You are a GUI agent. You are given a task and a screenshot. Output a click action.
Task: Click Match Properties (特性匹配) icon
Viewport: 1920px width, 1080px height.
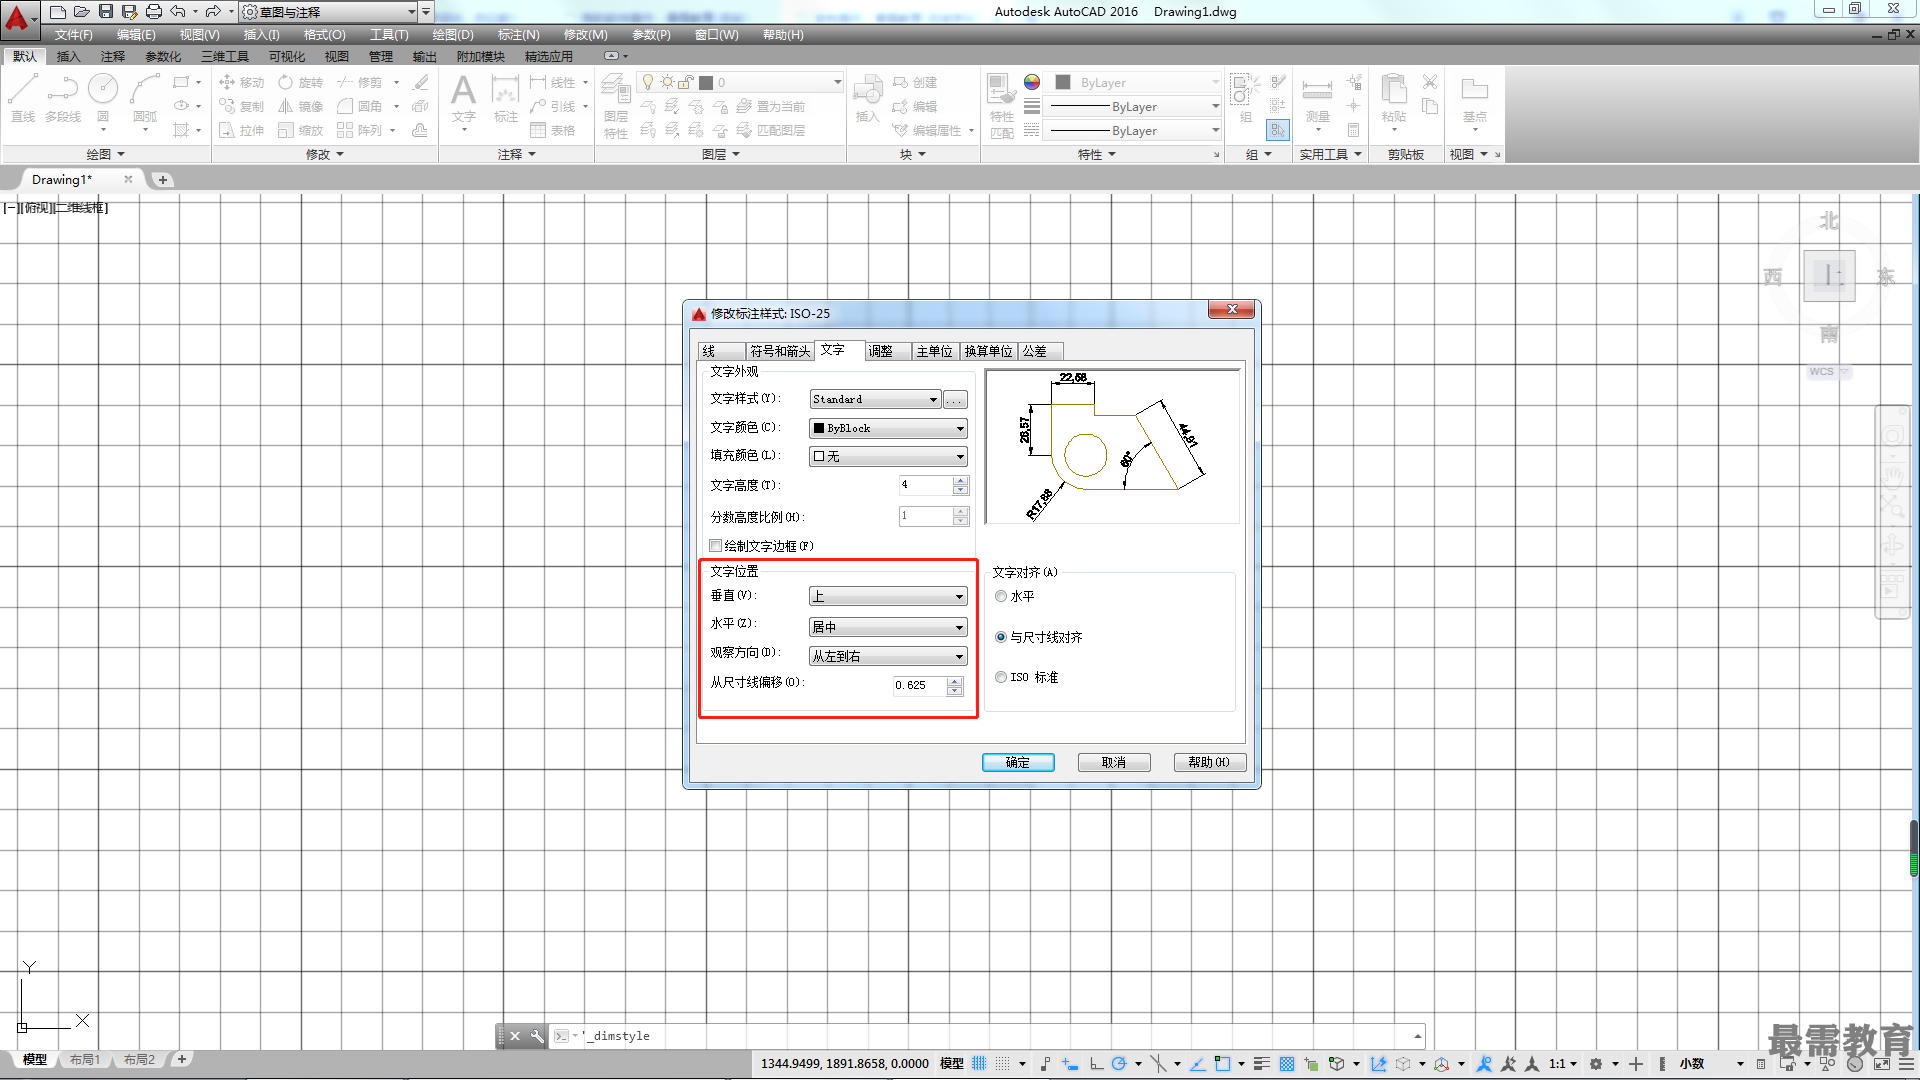(x=1001, y=106)
